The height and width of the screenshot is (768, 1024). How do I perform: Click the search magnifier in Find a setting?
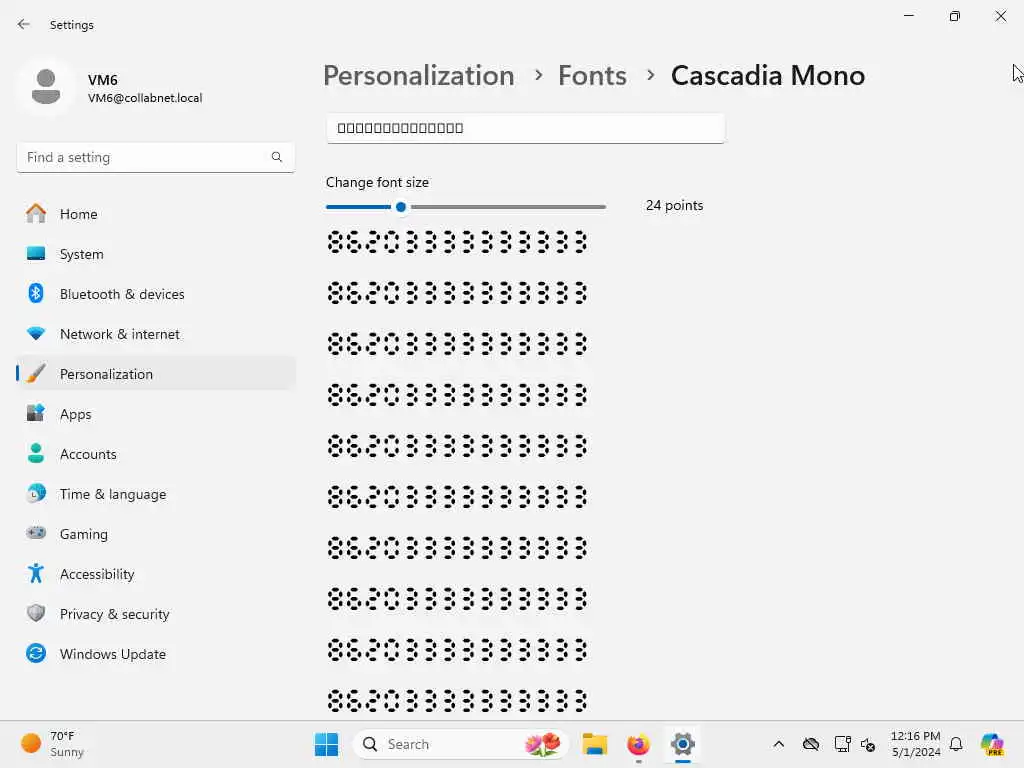point(277,157)
